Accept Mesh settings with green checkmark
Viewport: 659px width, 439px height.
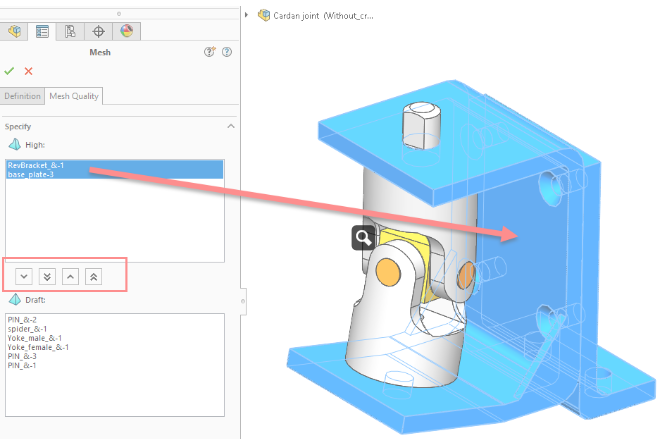click(x=10, y=71)
